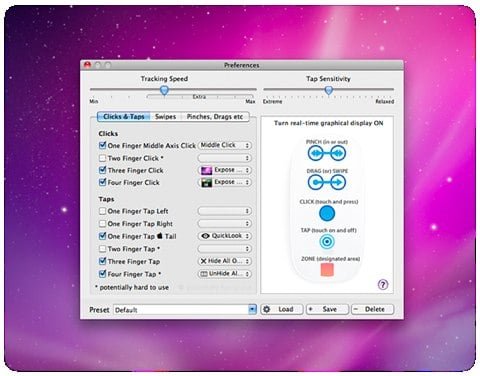Click the Delete preset button

click(373, 309)
